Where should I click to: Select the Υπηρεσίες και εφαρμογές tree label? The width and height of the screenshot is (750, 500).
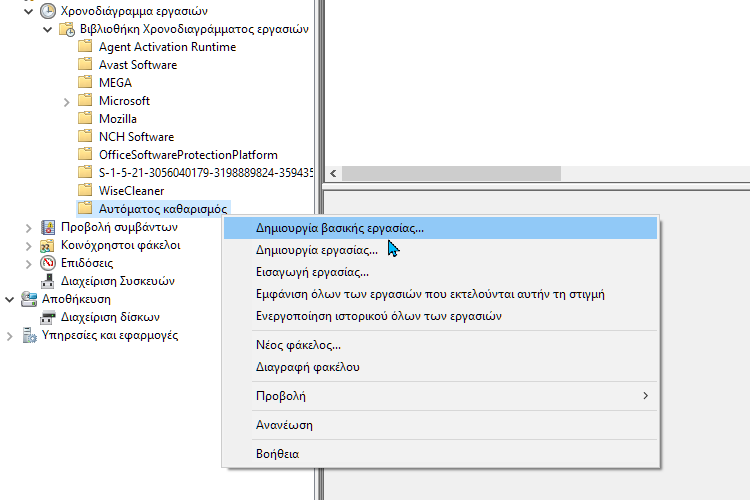coord(110,335)
